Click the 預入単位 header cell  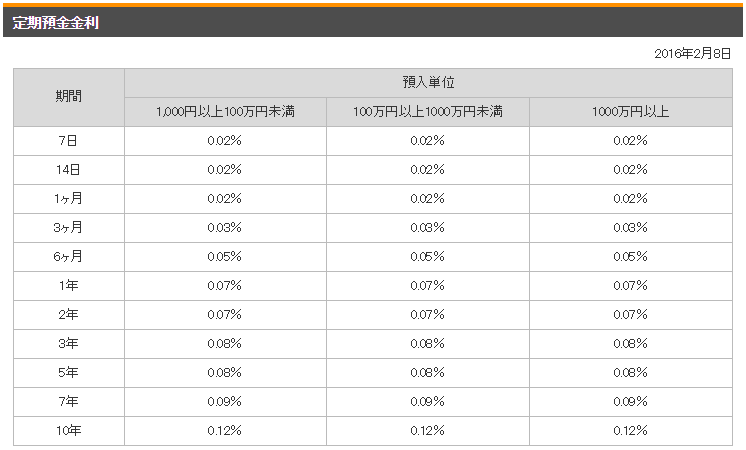tap(428, 83)
